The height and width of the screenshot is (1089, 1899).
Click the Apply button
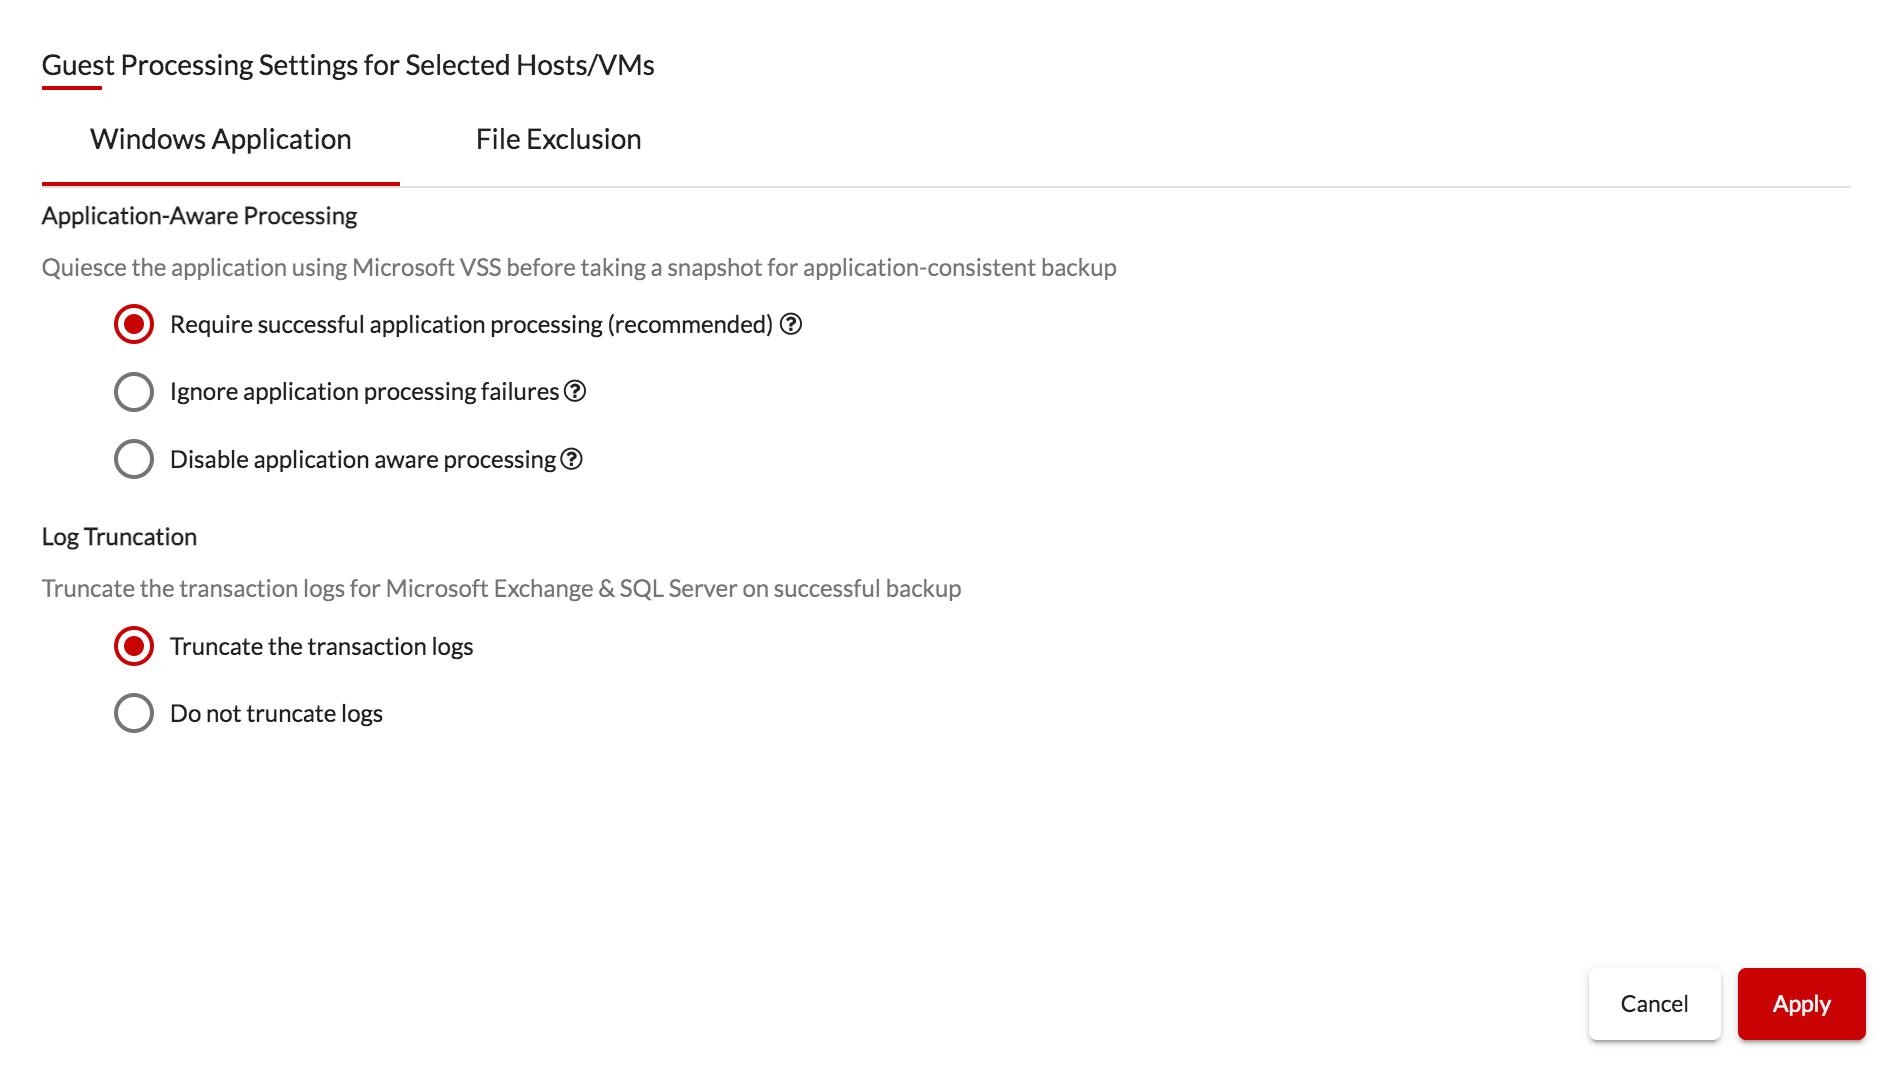(1801, 1004)
